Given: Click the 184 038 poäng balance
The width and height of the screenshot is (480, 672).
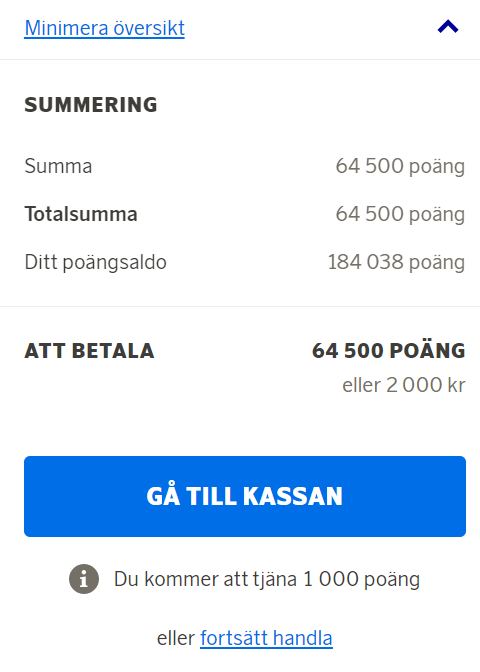Looking at the screenshot, I should [396, 262].
